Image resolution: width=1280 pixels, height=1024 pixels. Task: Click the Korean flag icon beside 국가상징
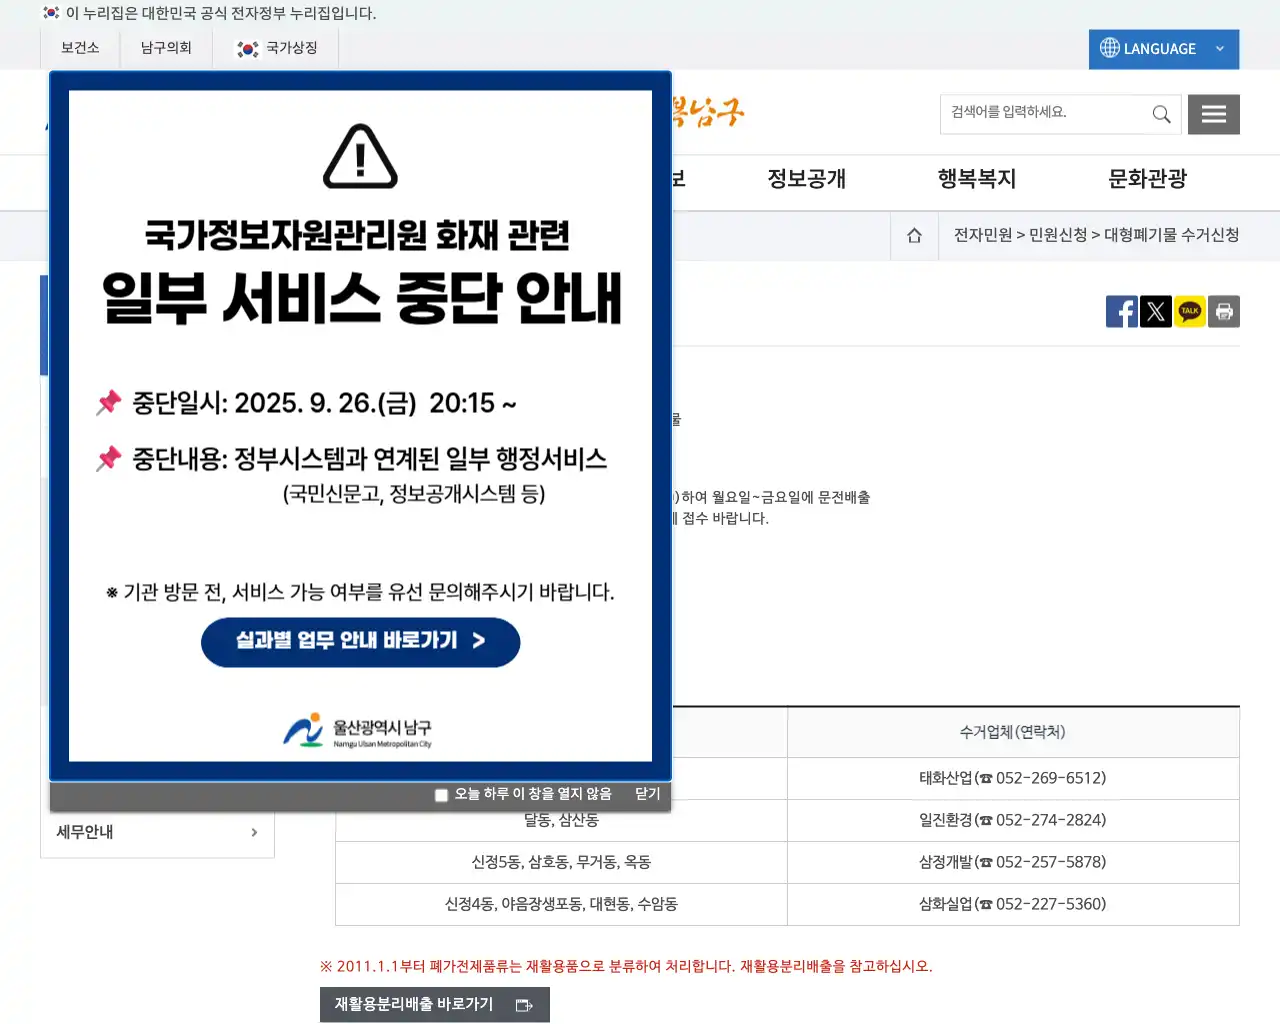coord(247,49)
